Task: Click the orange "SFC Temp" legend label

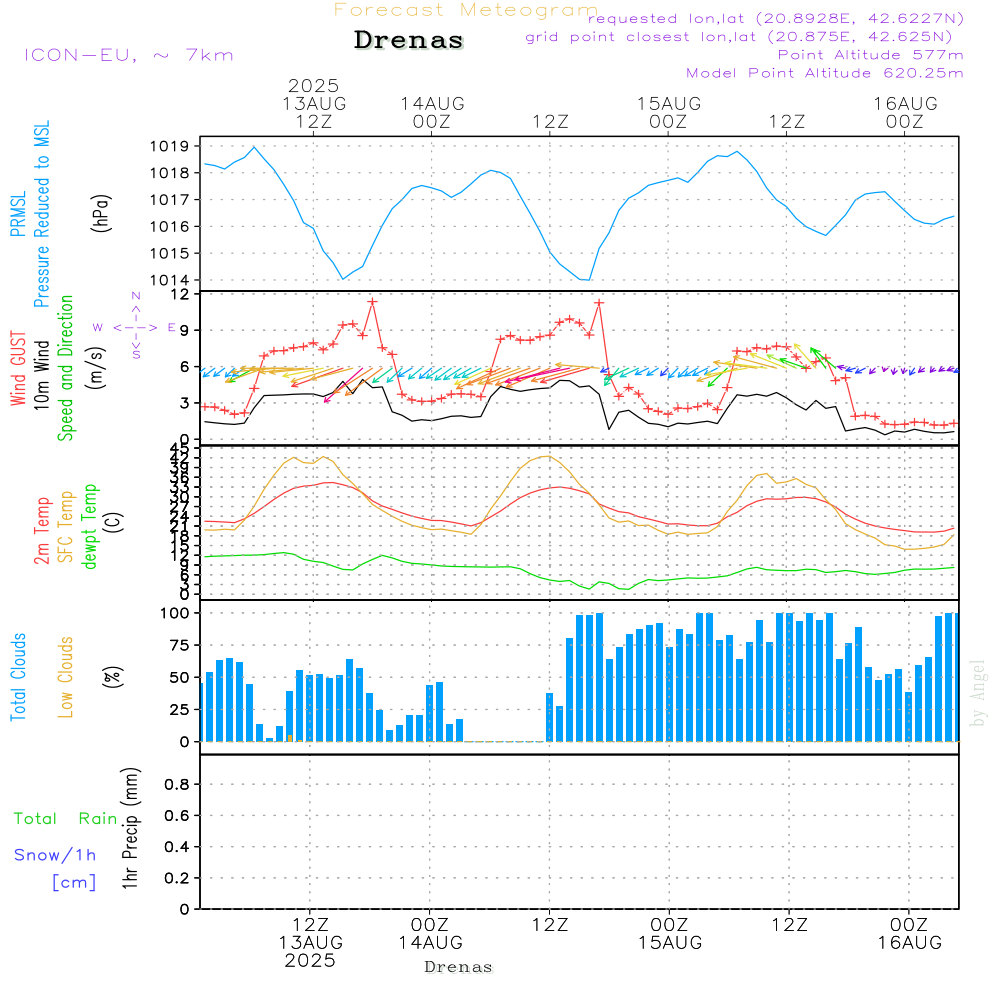Action: tap(66, 527)
